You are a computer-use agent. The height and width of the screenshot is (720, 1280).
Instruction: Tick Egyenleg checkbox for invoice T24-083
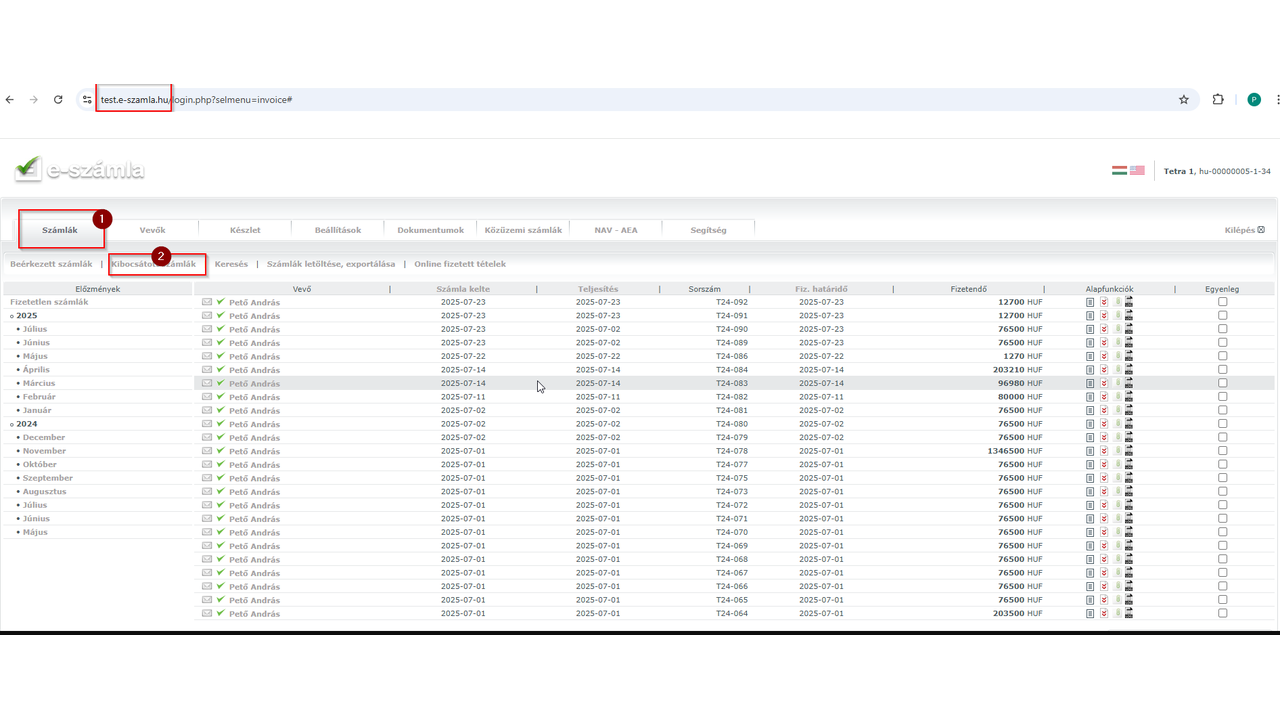[1222, 383]
